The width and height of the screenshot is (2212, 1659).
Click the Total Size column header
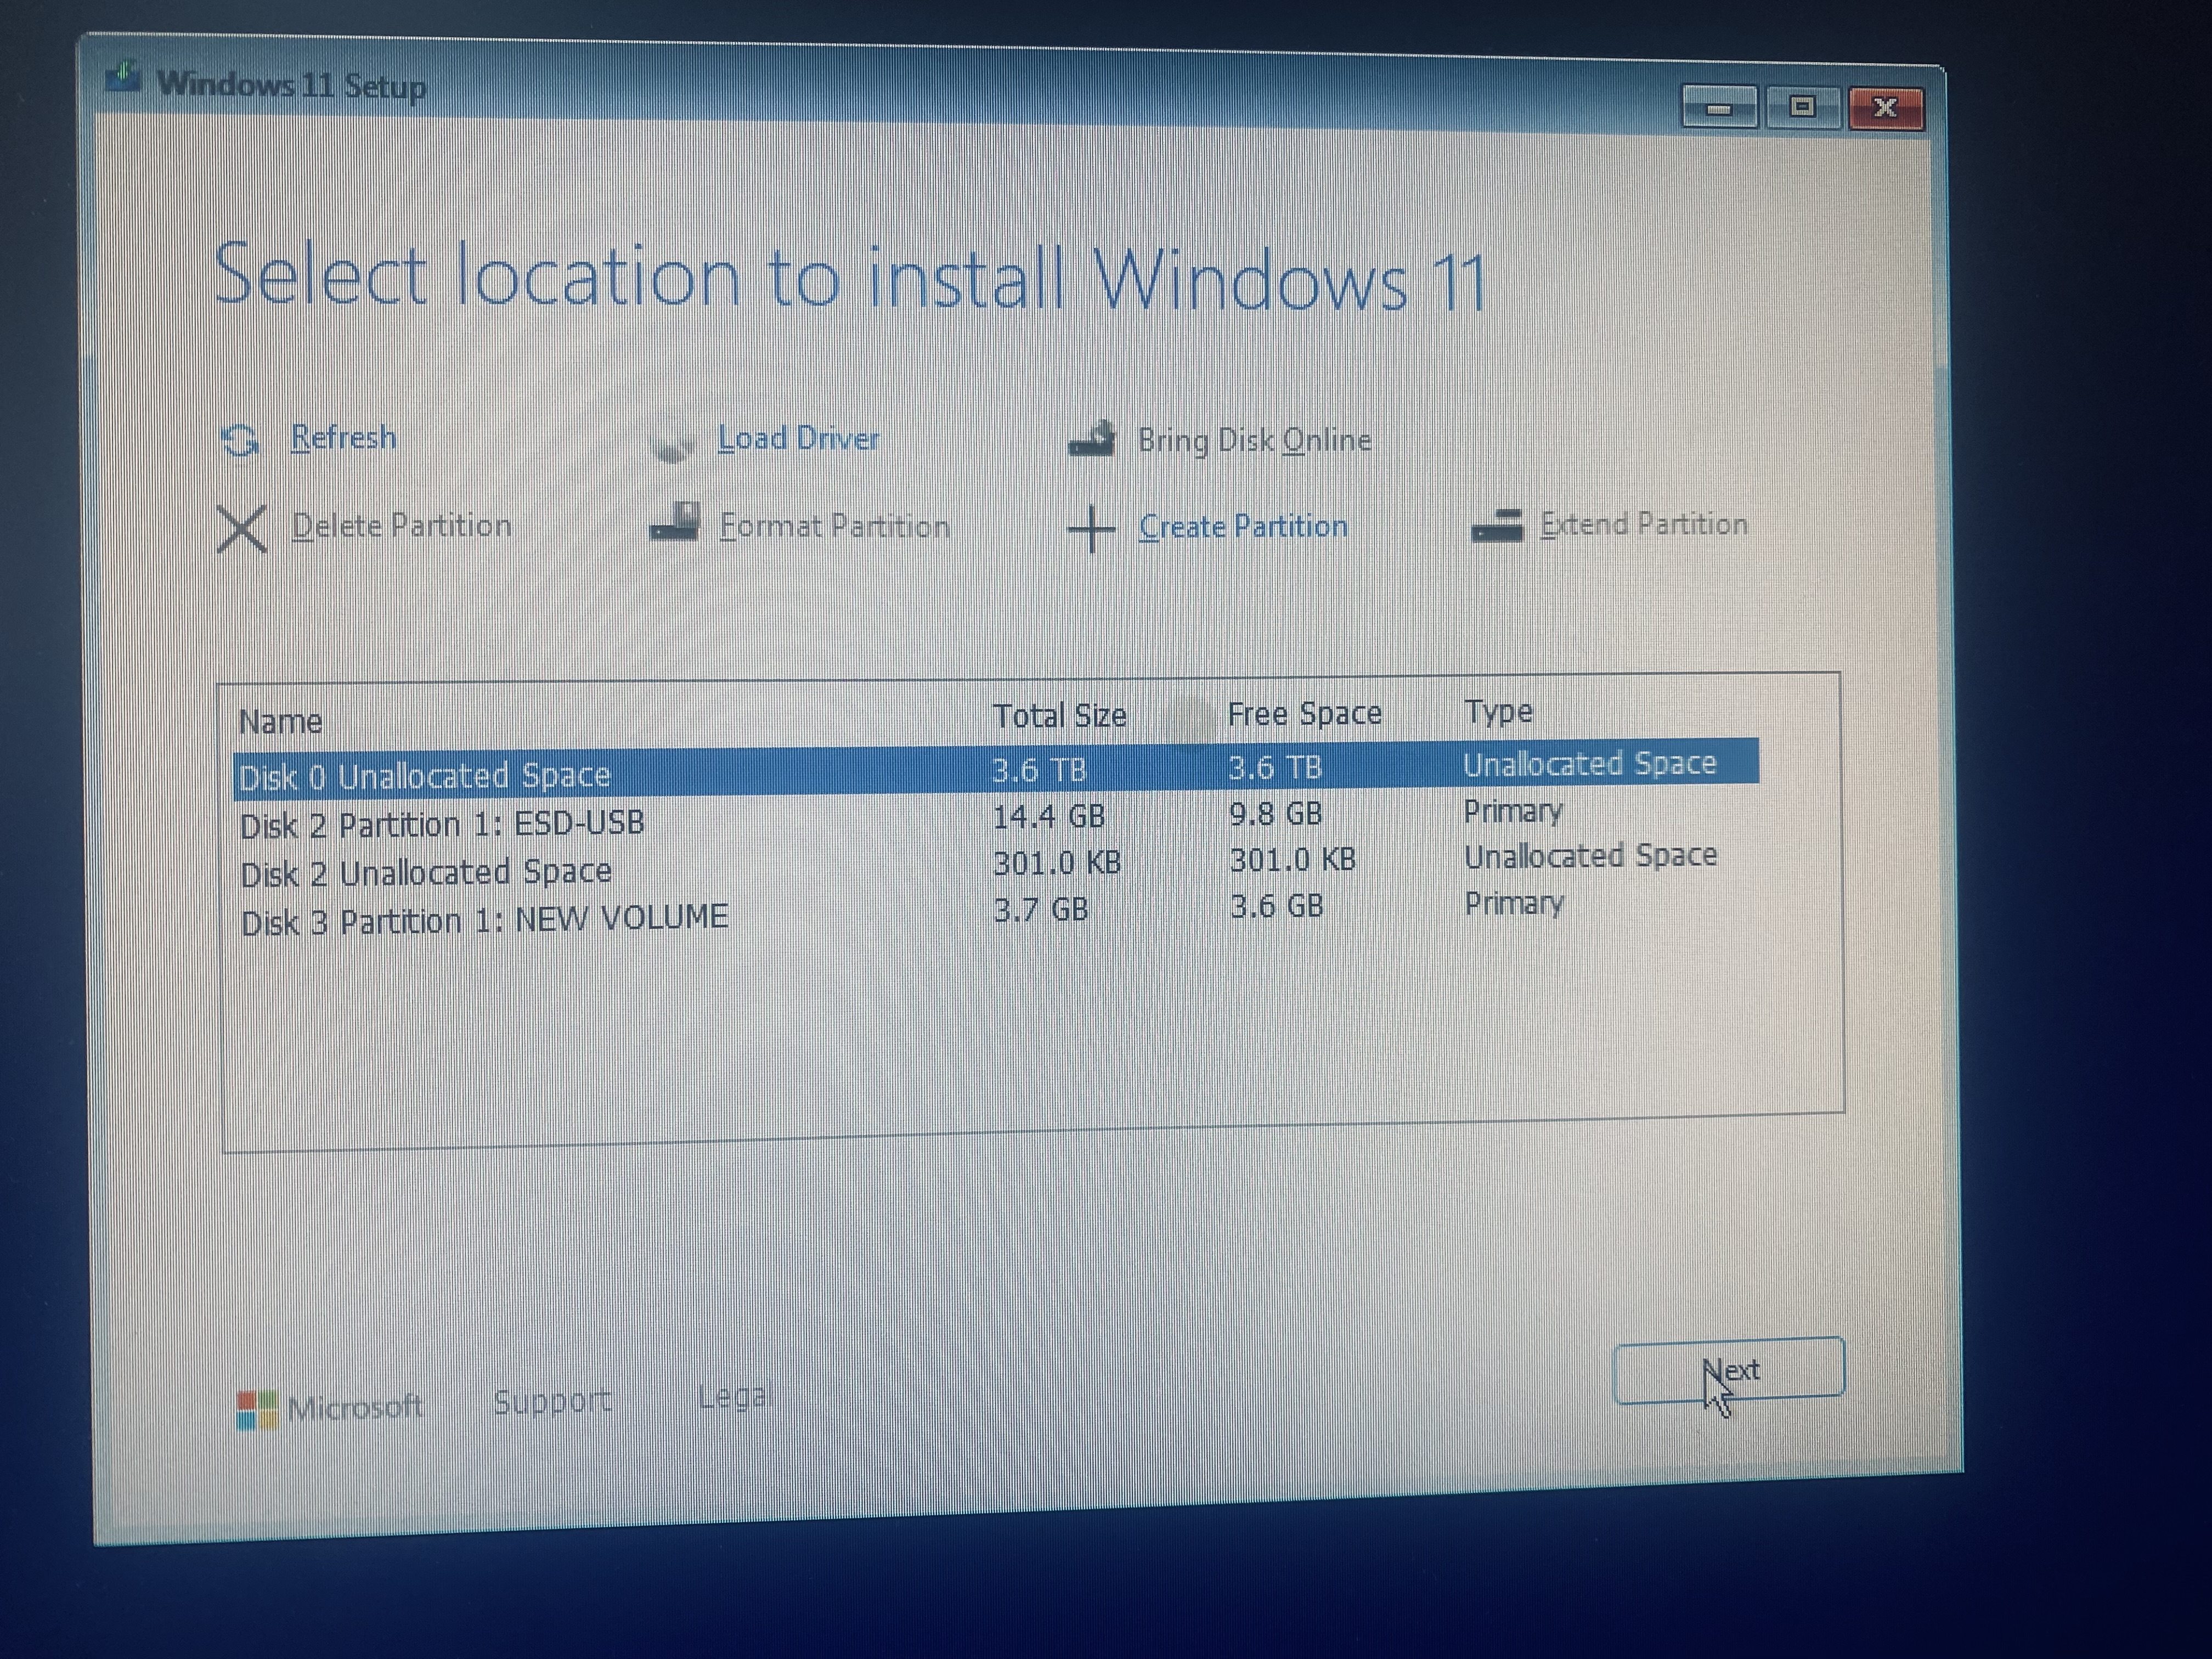(x=1059, y=716)
